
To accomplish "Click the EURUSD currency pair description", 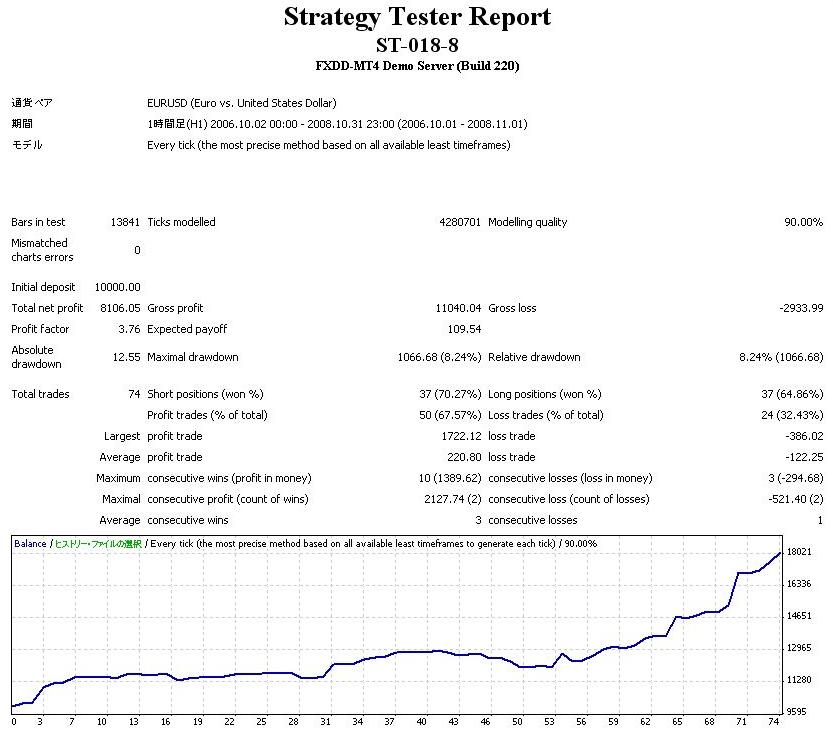I will [242, 103].
